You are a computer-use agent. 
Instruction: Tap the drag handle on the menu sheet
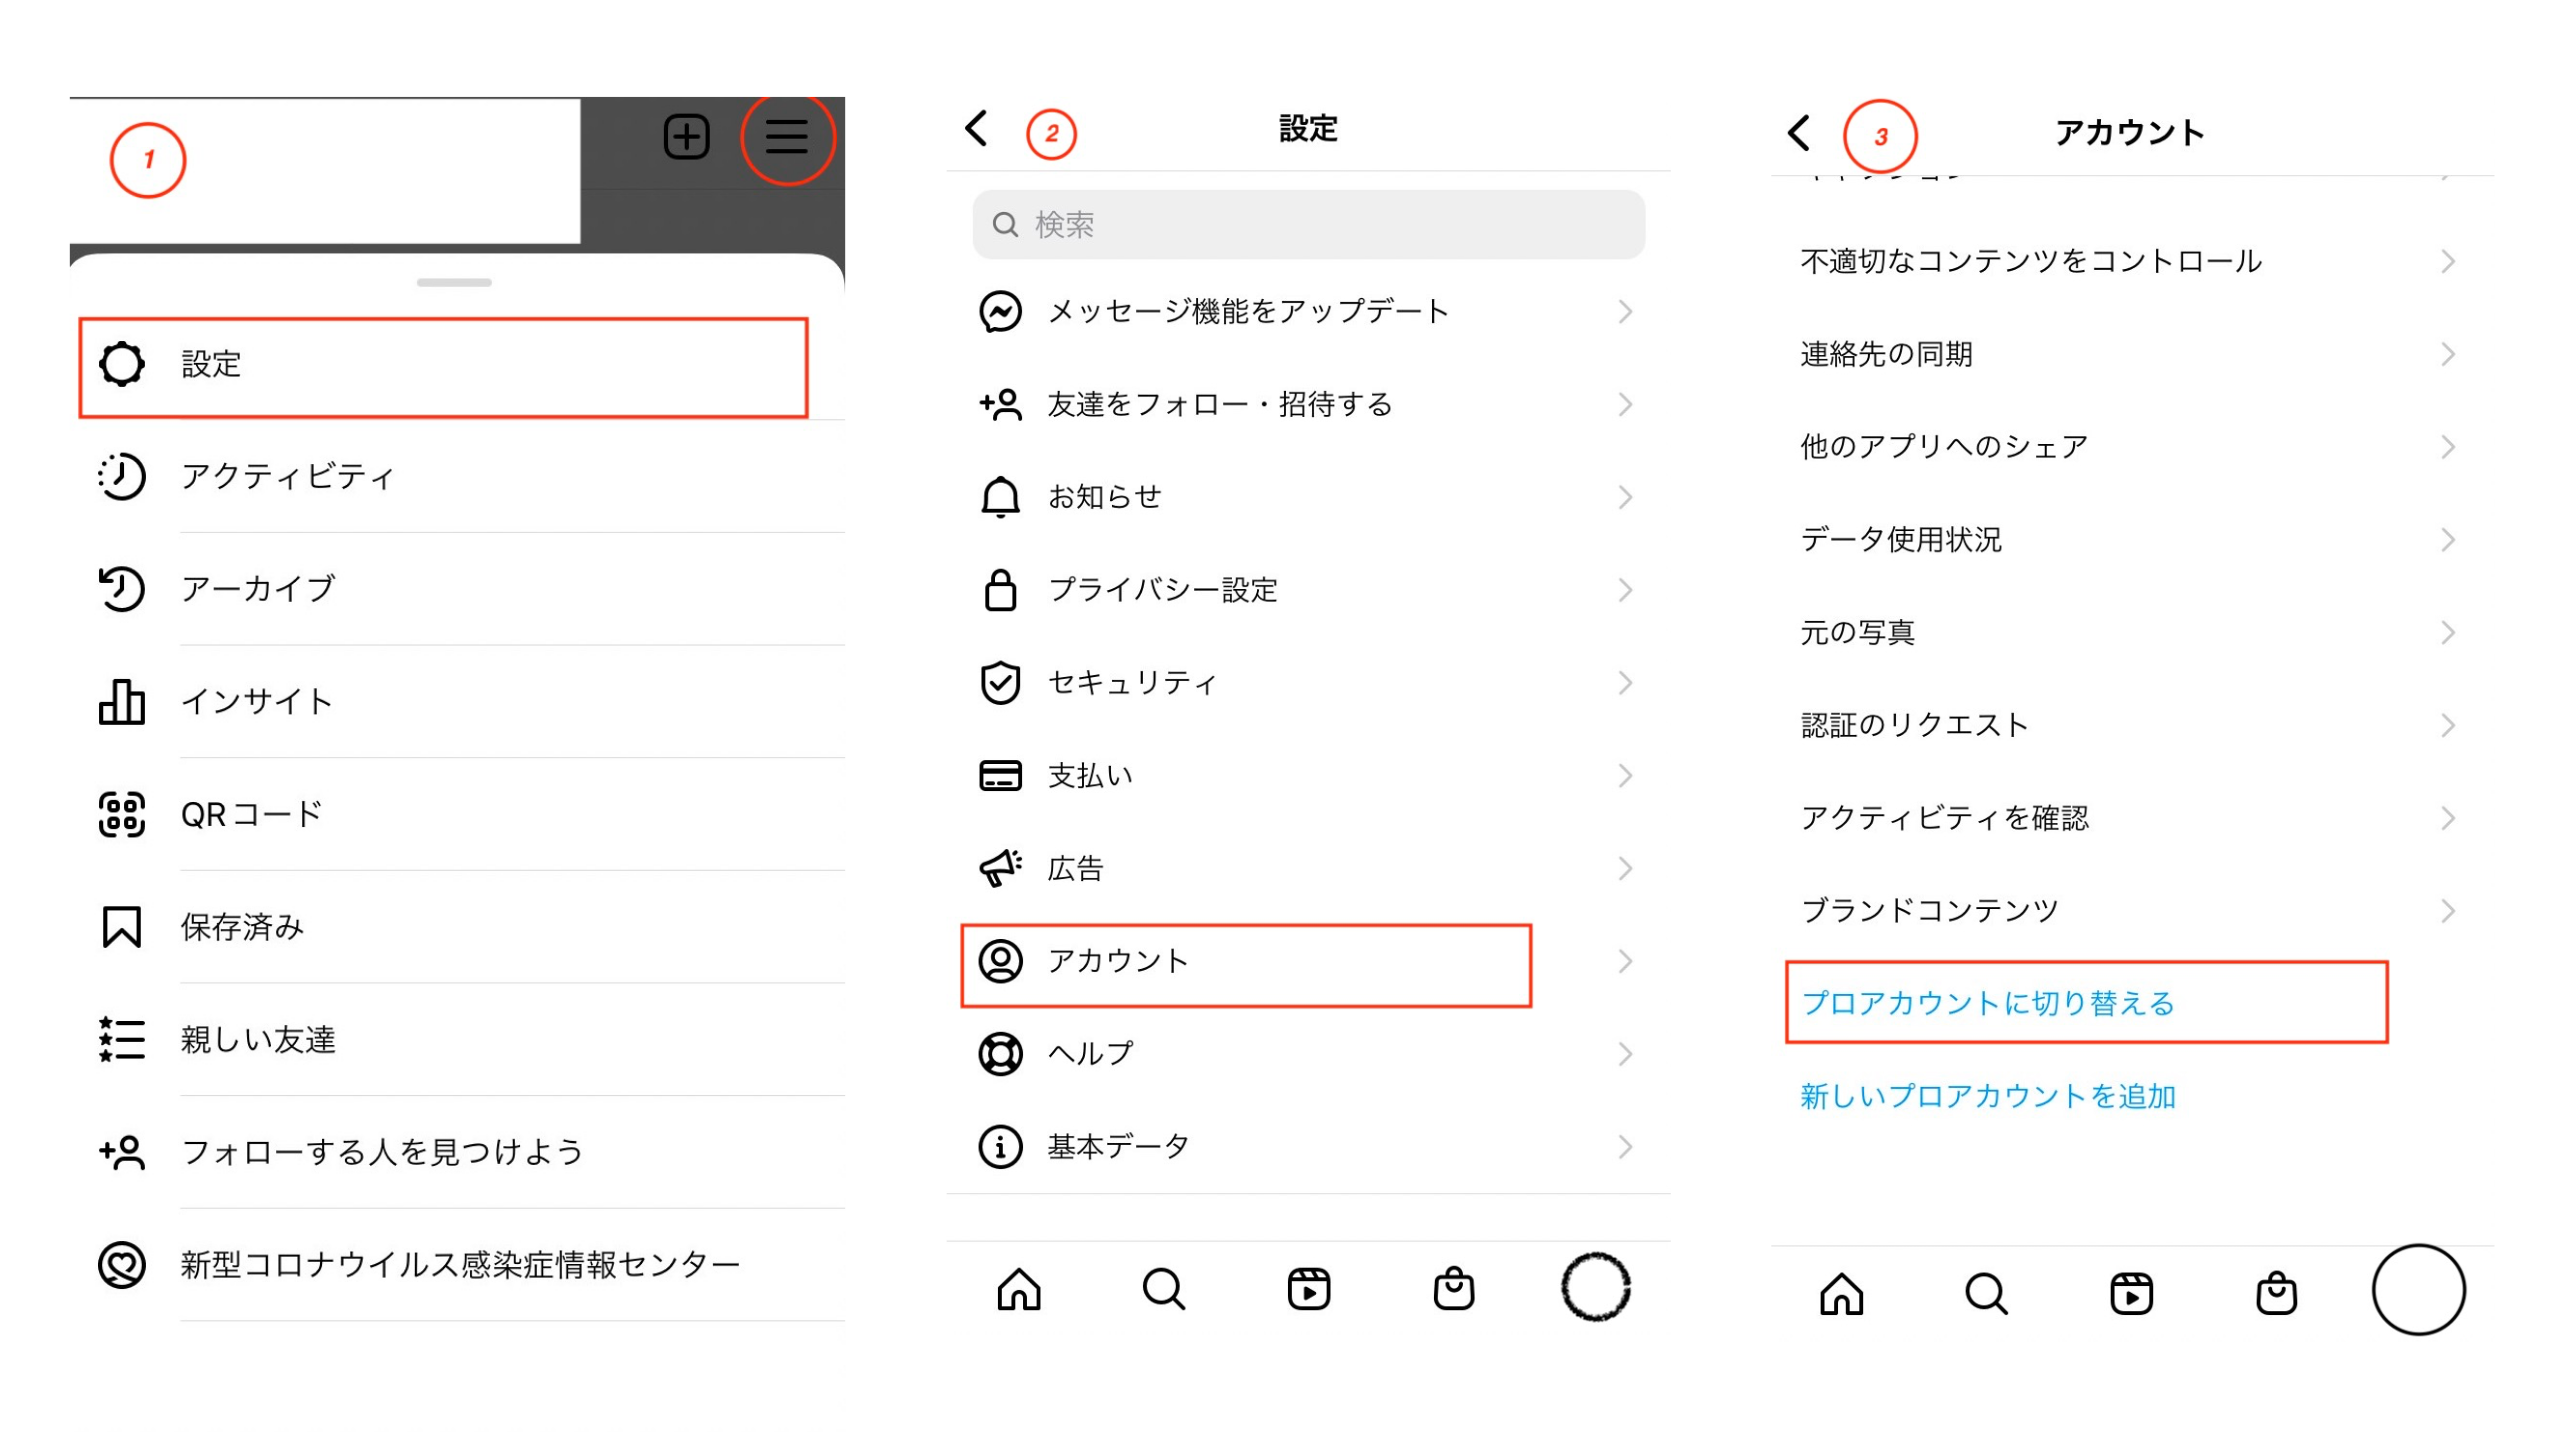(454, 283)
